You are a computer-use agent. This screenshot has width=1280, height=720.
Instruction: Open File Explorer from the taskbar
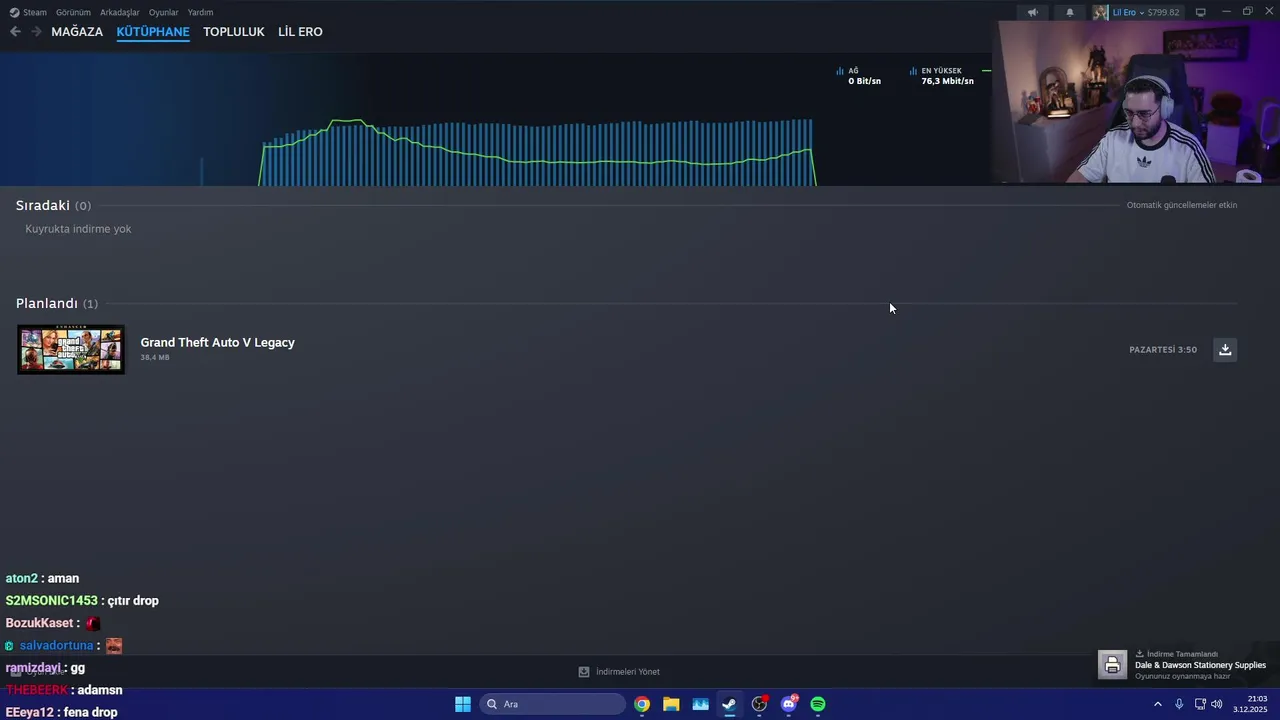(x=671, y=704)
